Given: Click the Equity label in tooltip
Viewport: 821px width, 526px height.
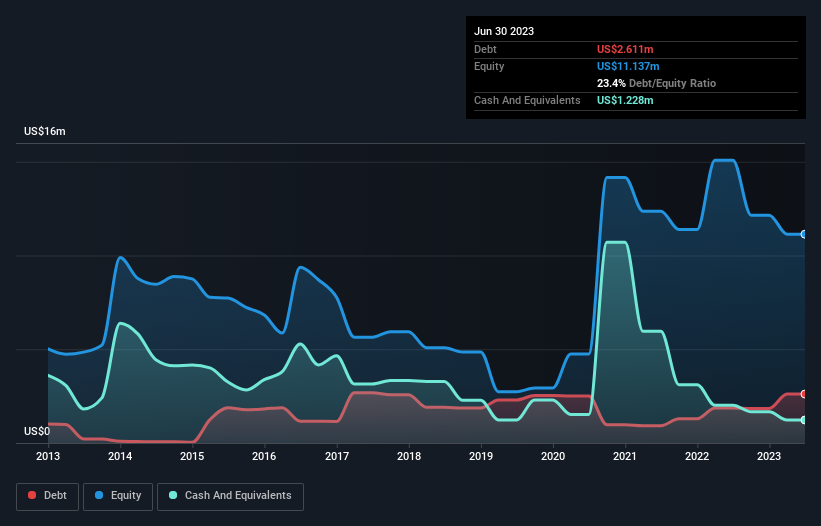Looking at the screenshot, I should (x=489, y=66).
